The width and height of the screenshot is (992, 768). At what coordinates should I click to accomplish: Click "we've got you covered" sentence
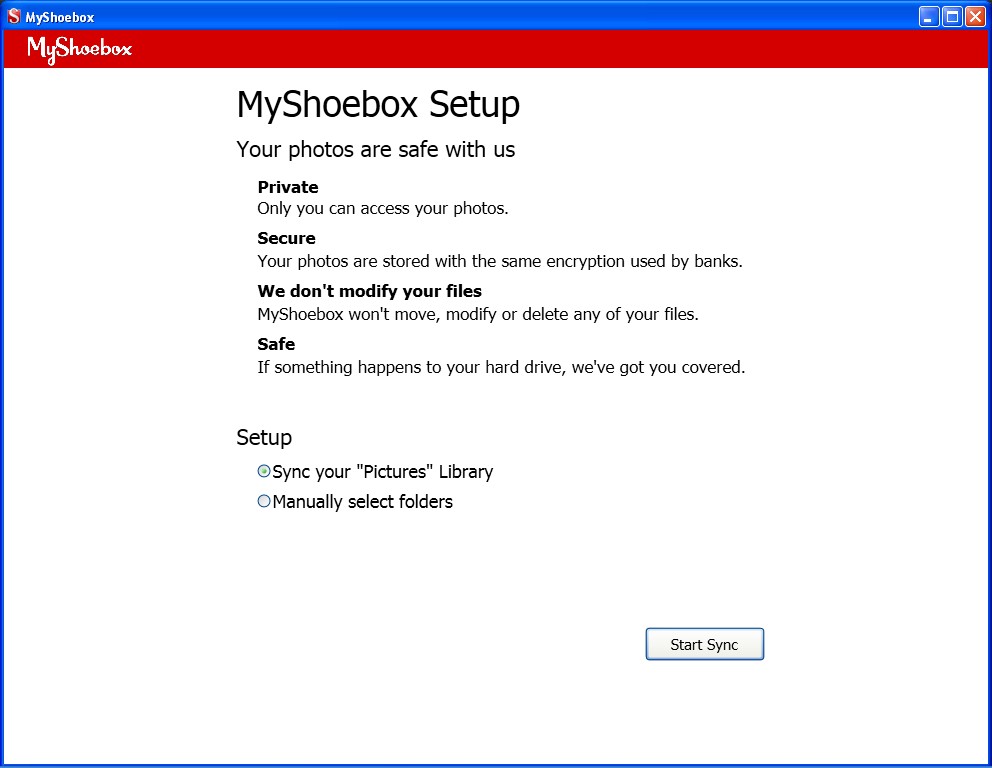tap(501, 368)
